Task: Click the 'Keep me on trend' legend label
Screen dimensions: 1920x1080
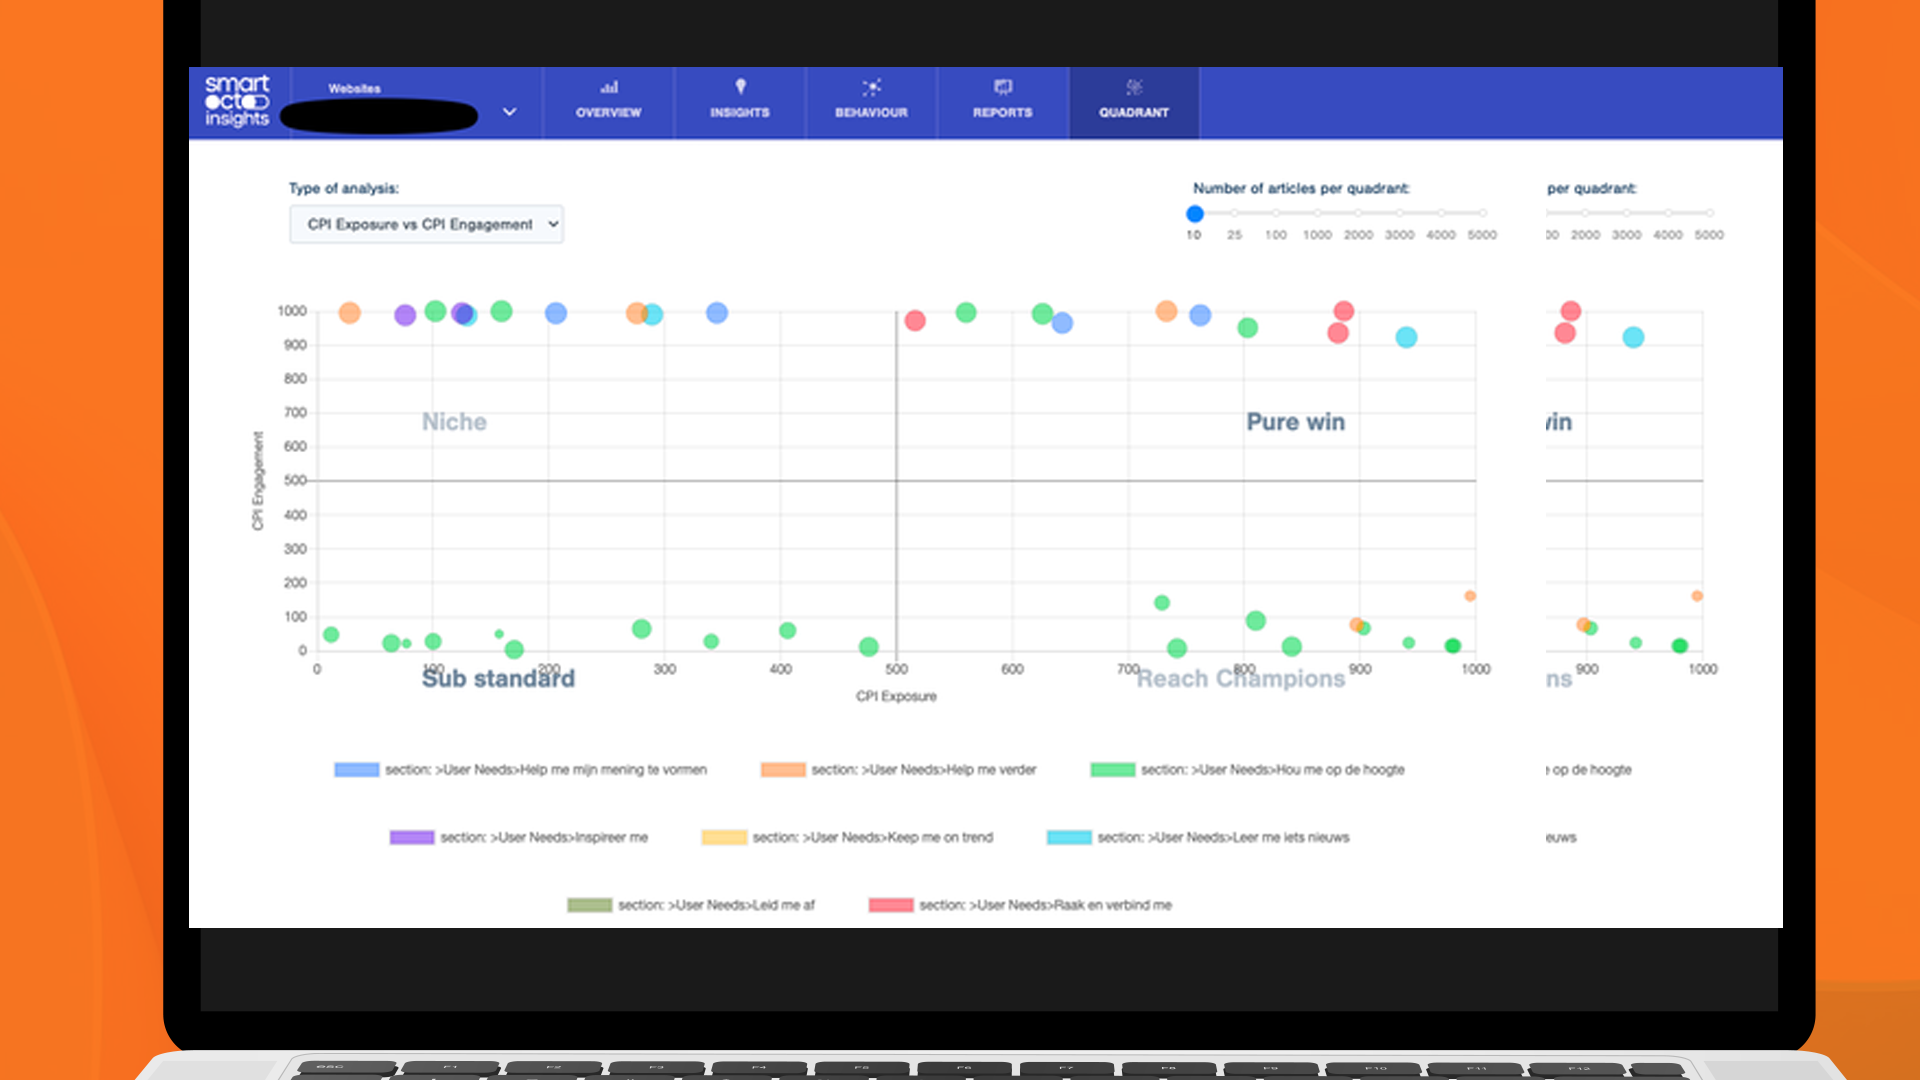Action: tap(872, 838)
